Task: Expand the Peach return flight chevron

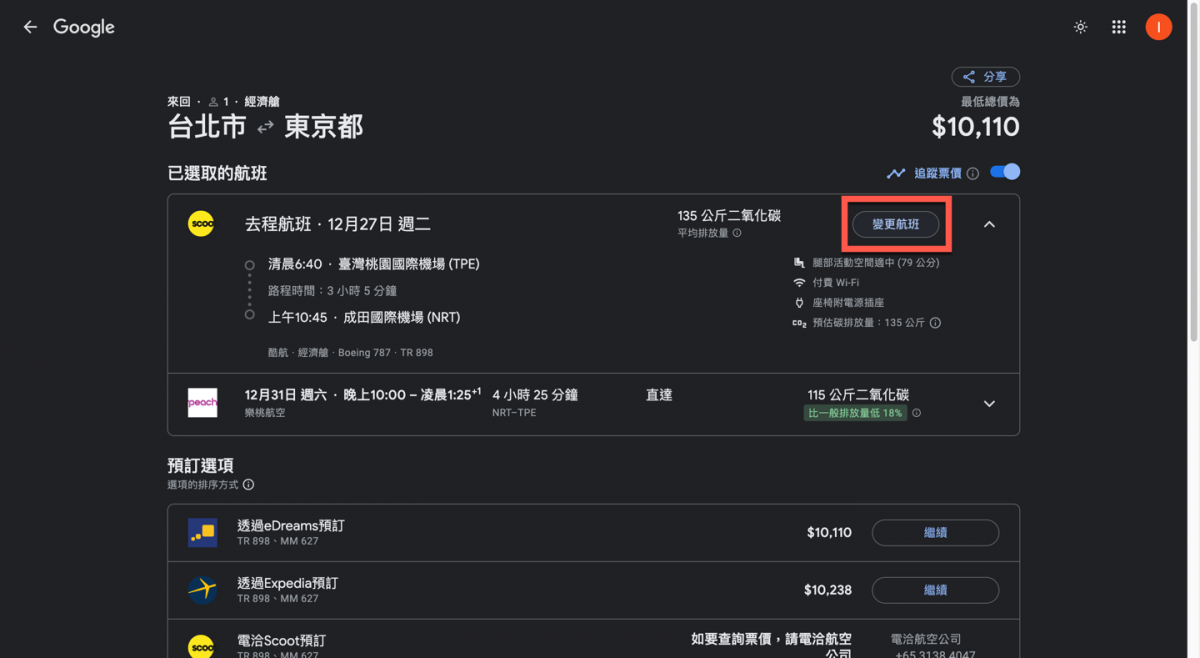Action: (989, 404)
